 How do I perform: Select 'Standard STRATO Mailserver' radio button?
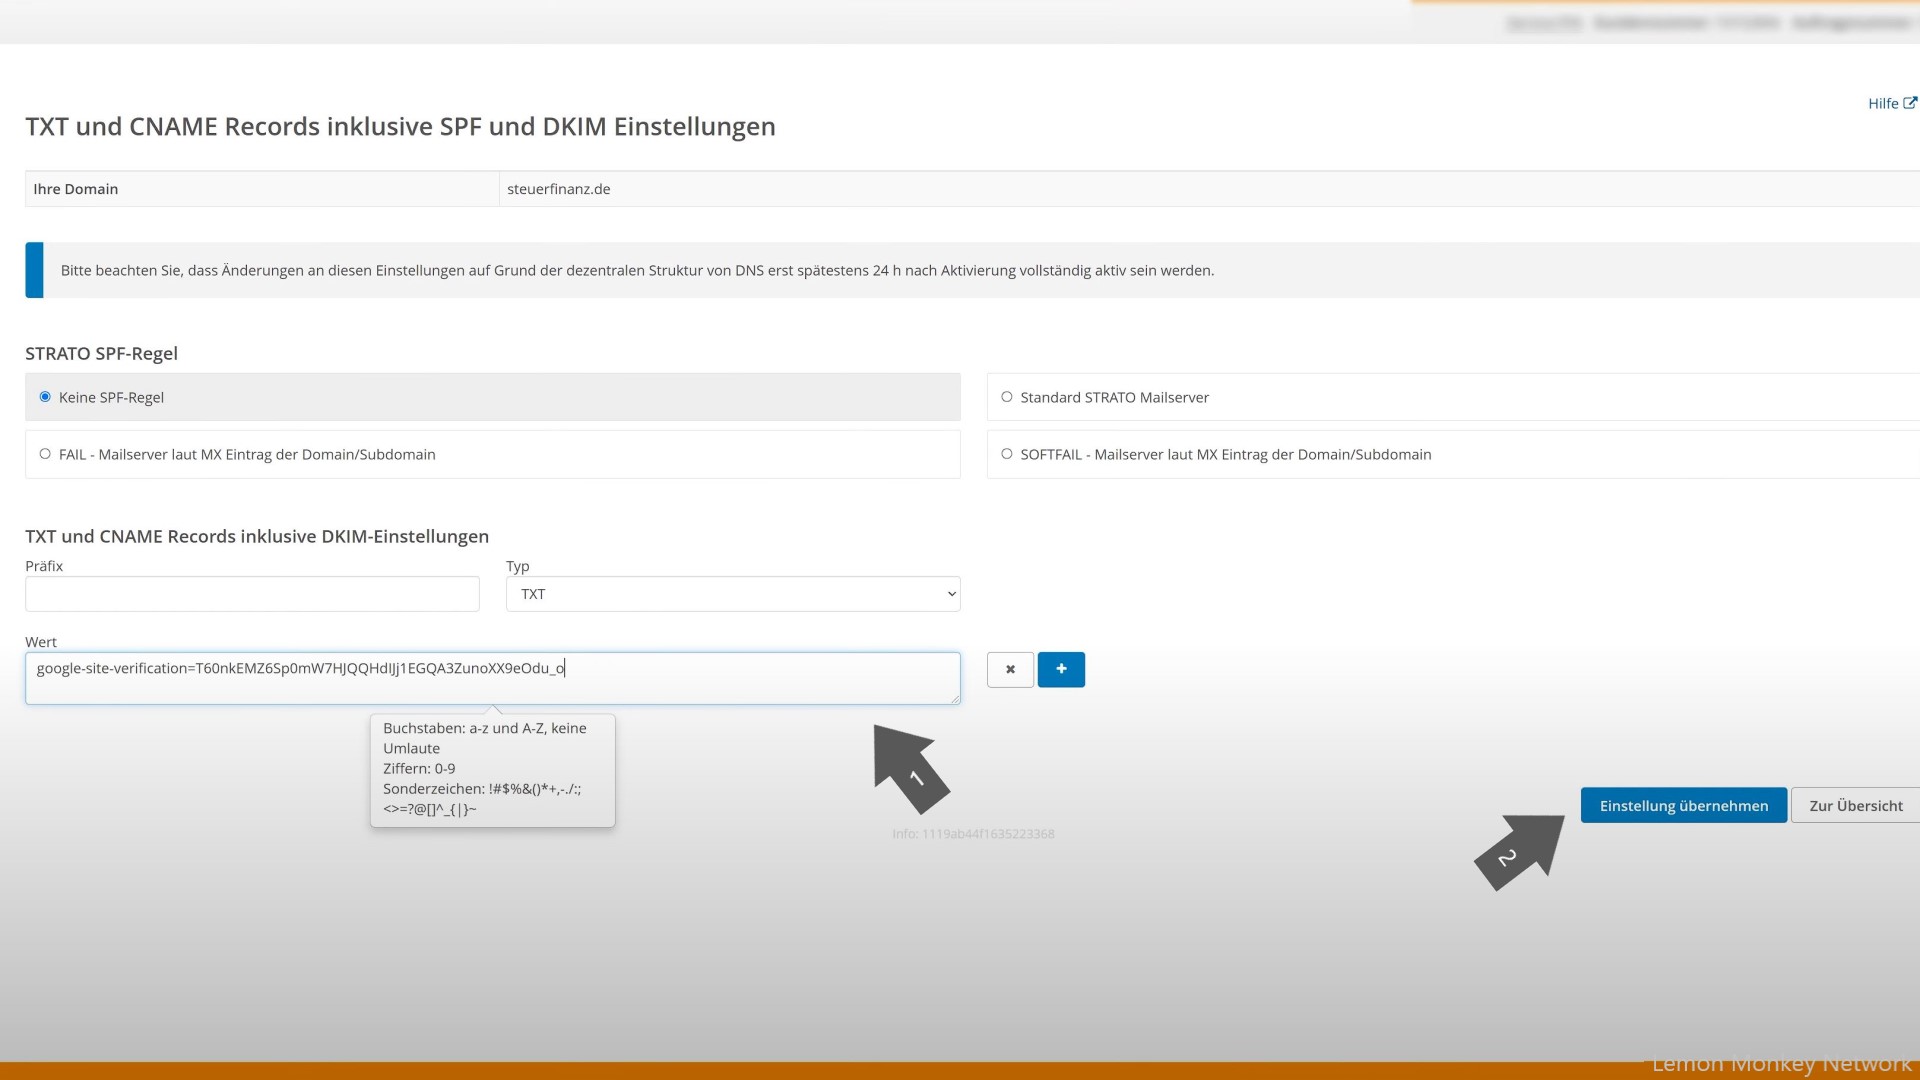pyautogui.click(x=1005, y=397)
